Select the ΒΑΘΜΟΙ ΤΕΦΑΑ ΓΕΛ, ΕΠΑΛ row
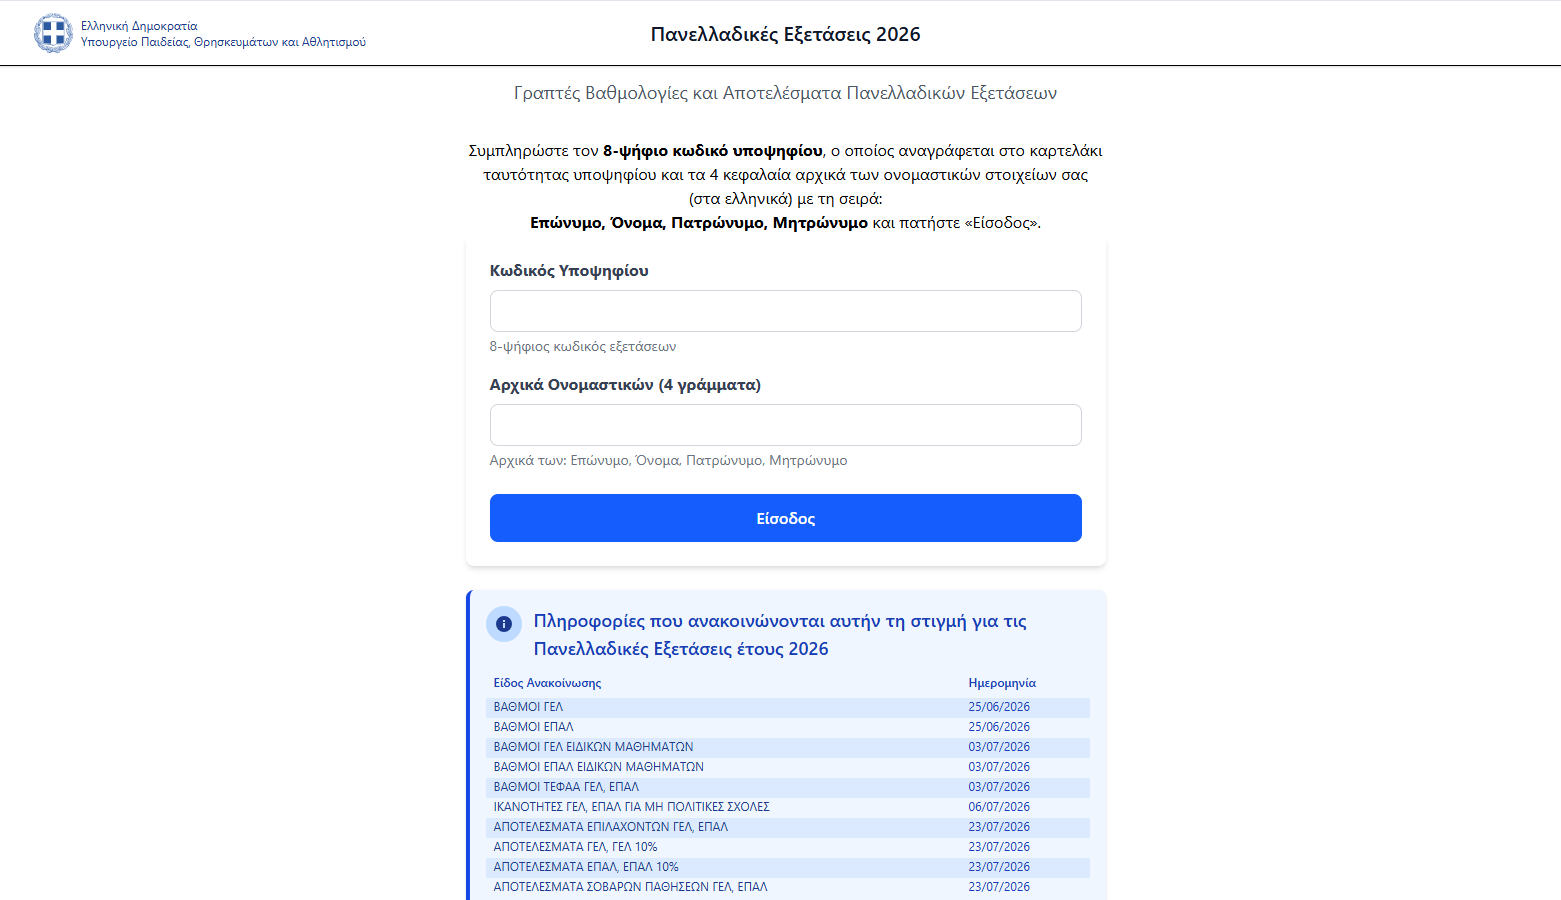The width and height of the screenshot is (1561, 900). [x=788, y=787]
